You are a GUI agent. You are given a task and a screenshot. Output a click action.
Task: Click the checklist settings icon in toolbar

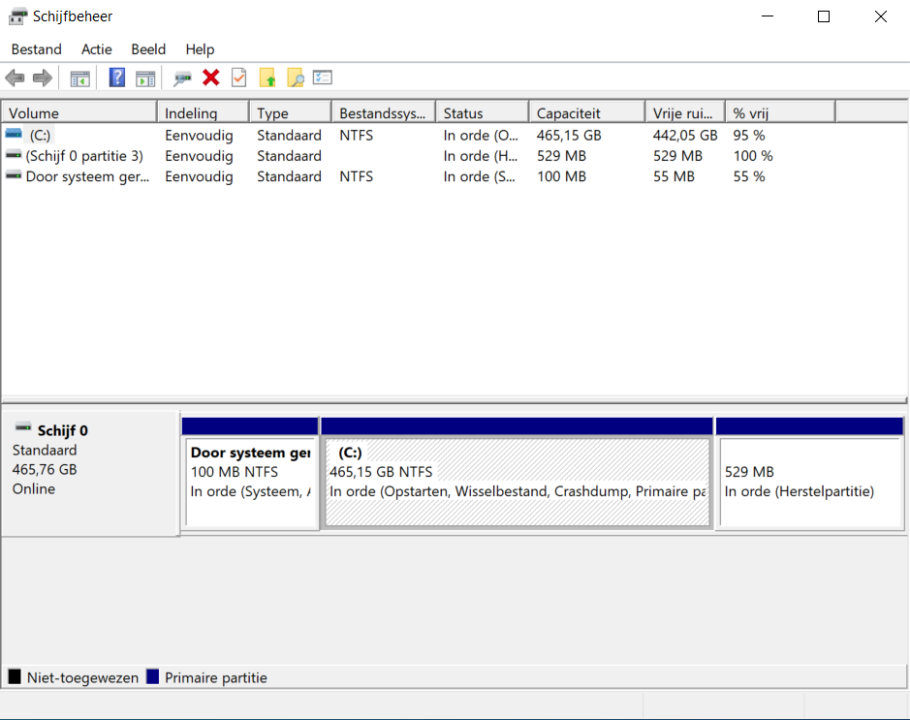click(x=322, y=78)
